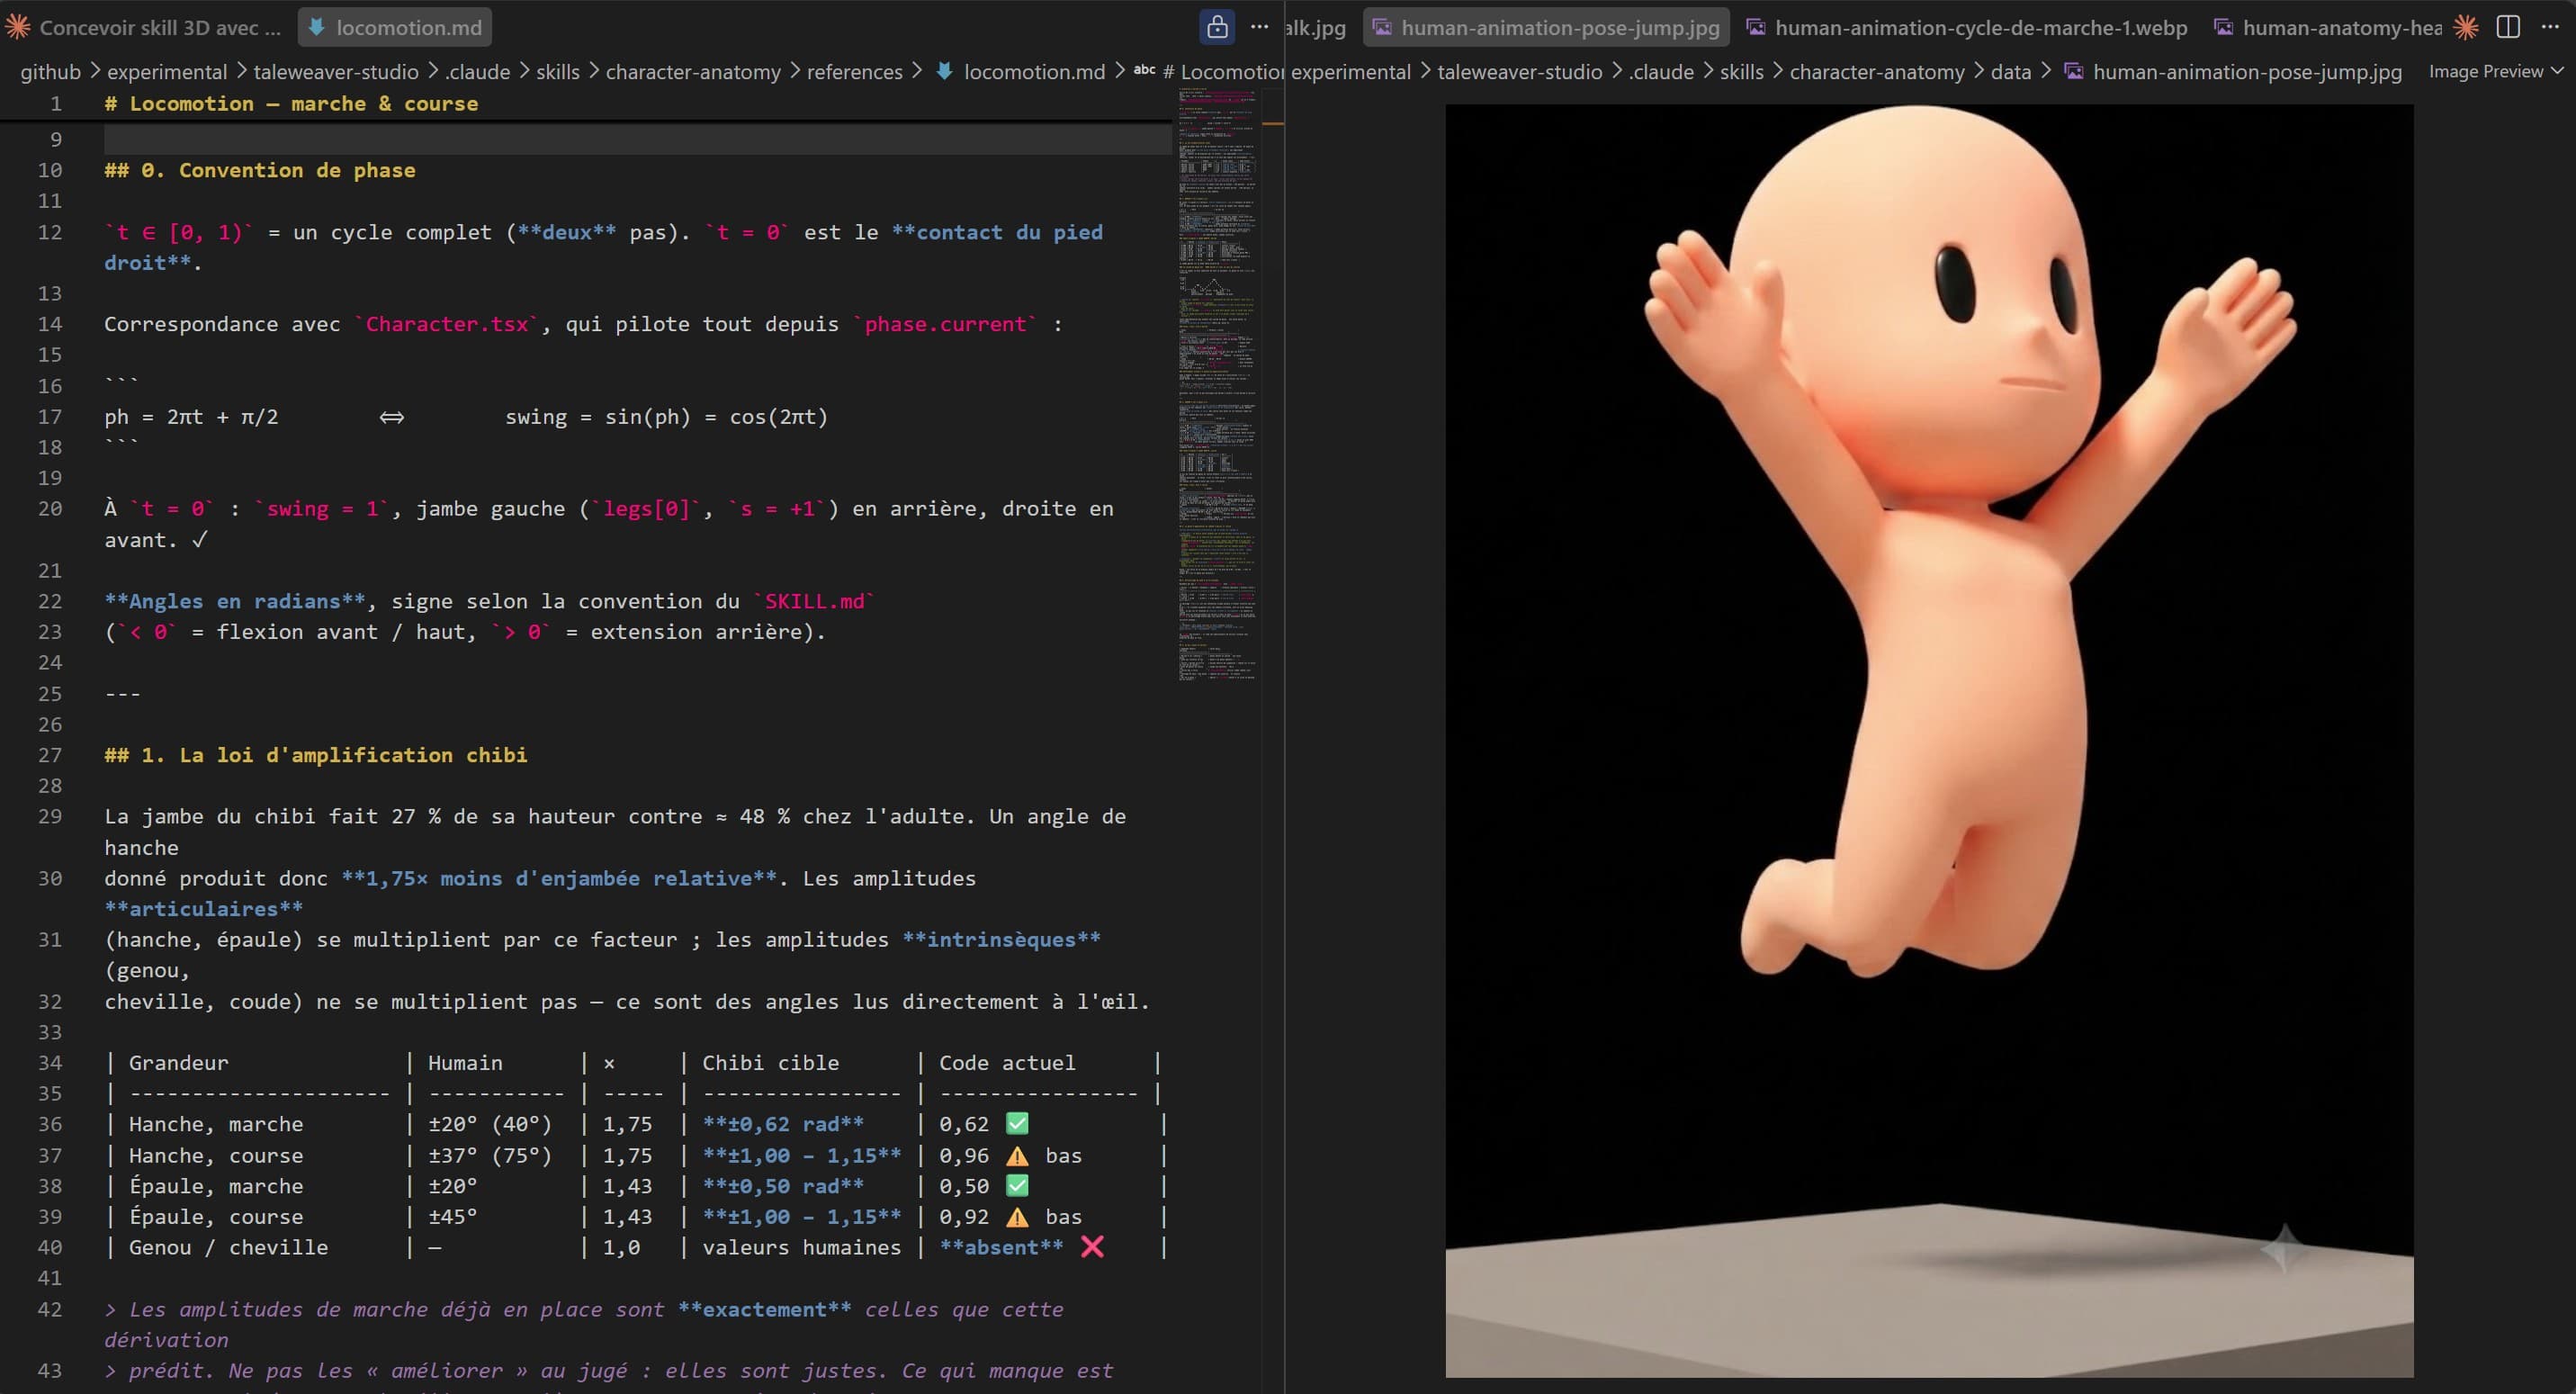
Task: Click the 'Épaule, course' table cell
Action: (216, 1217)
